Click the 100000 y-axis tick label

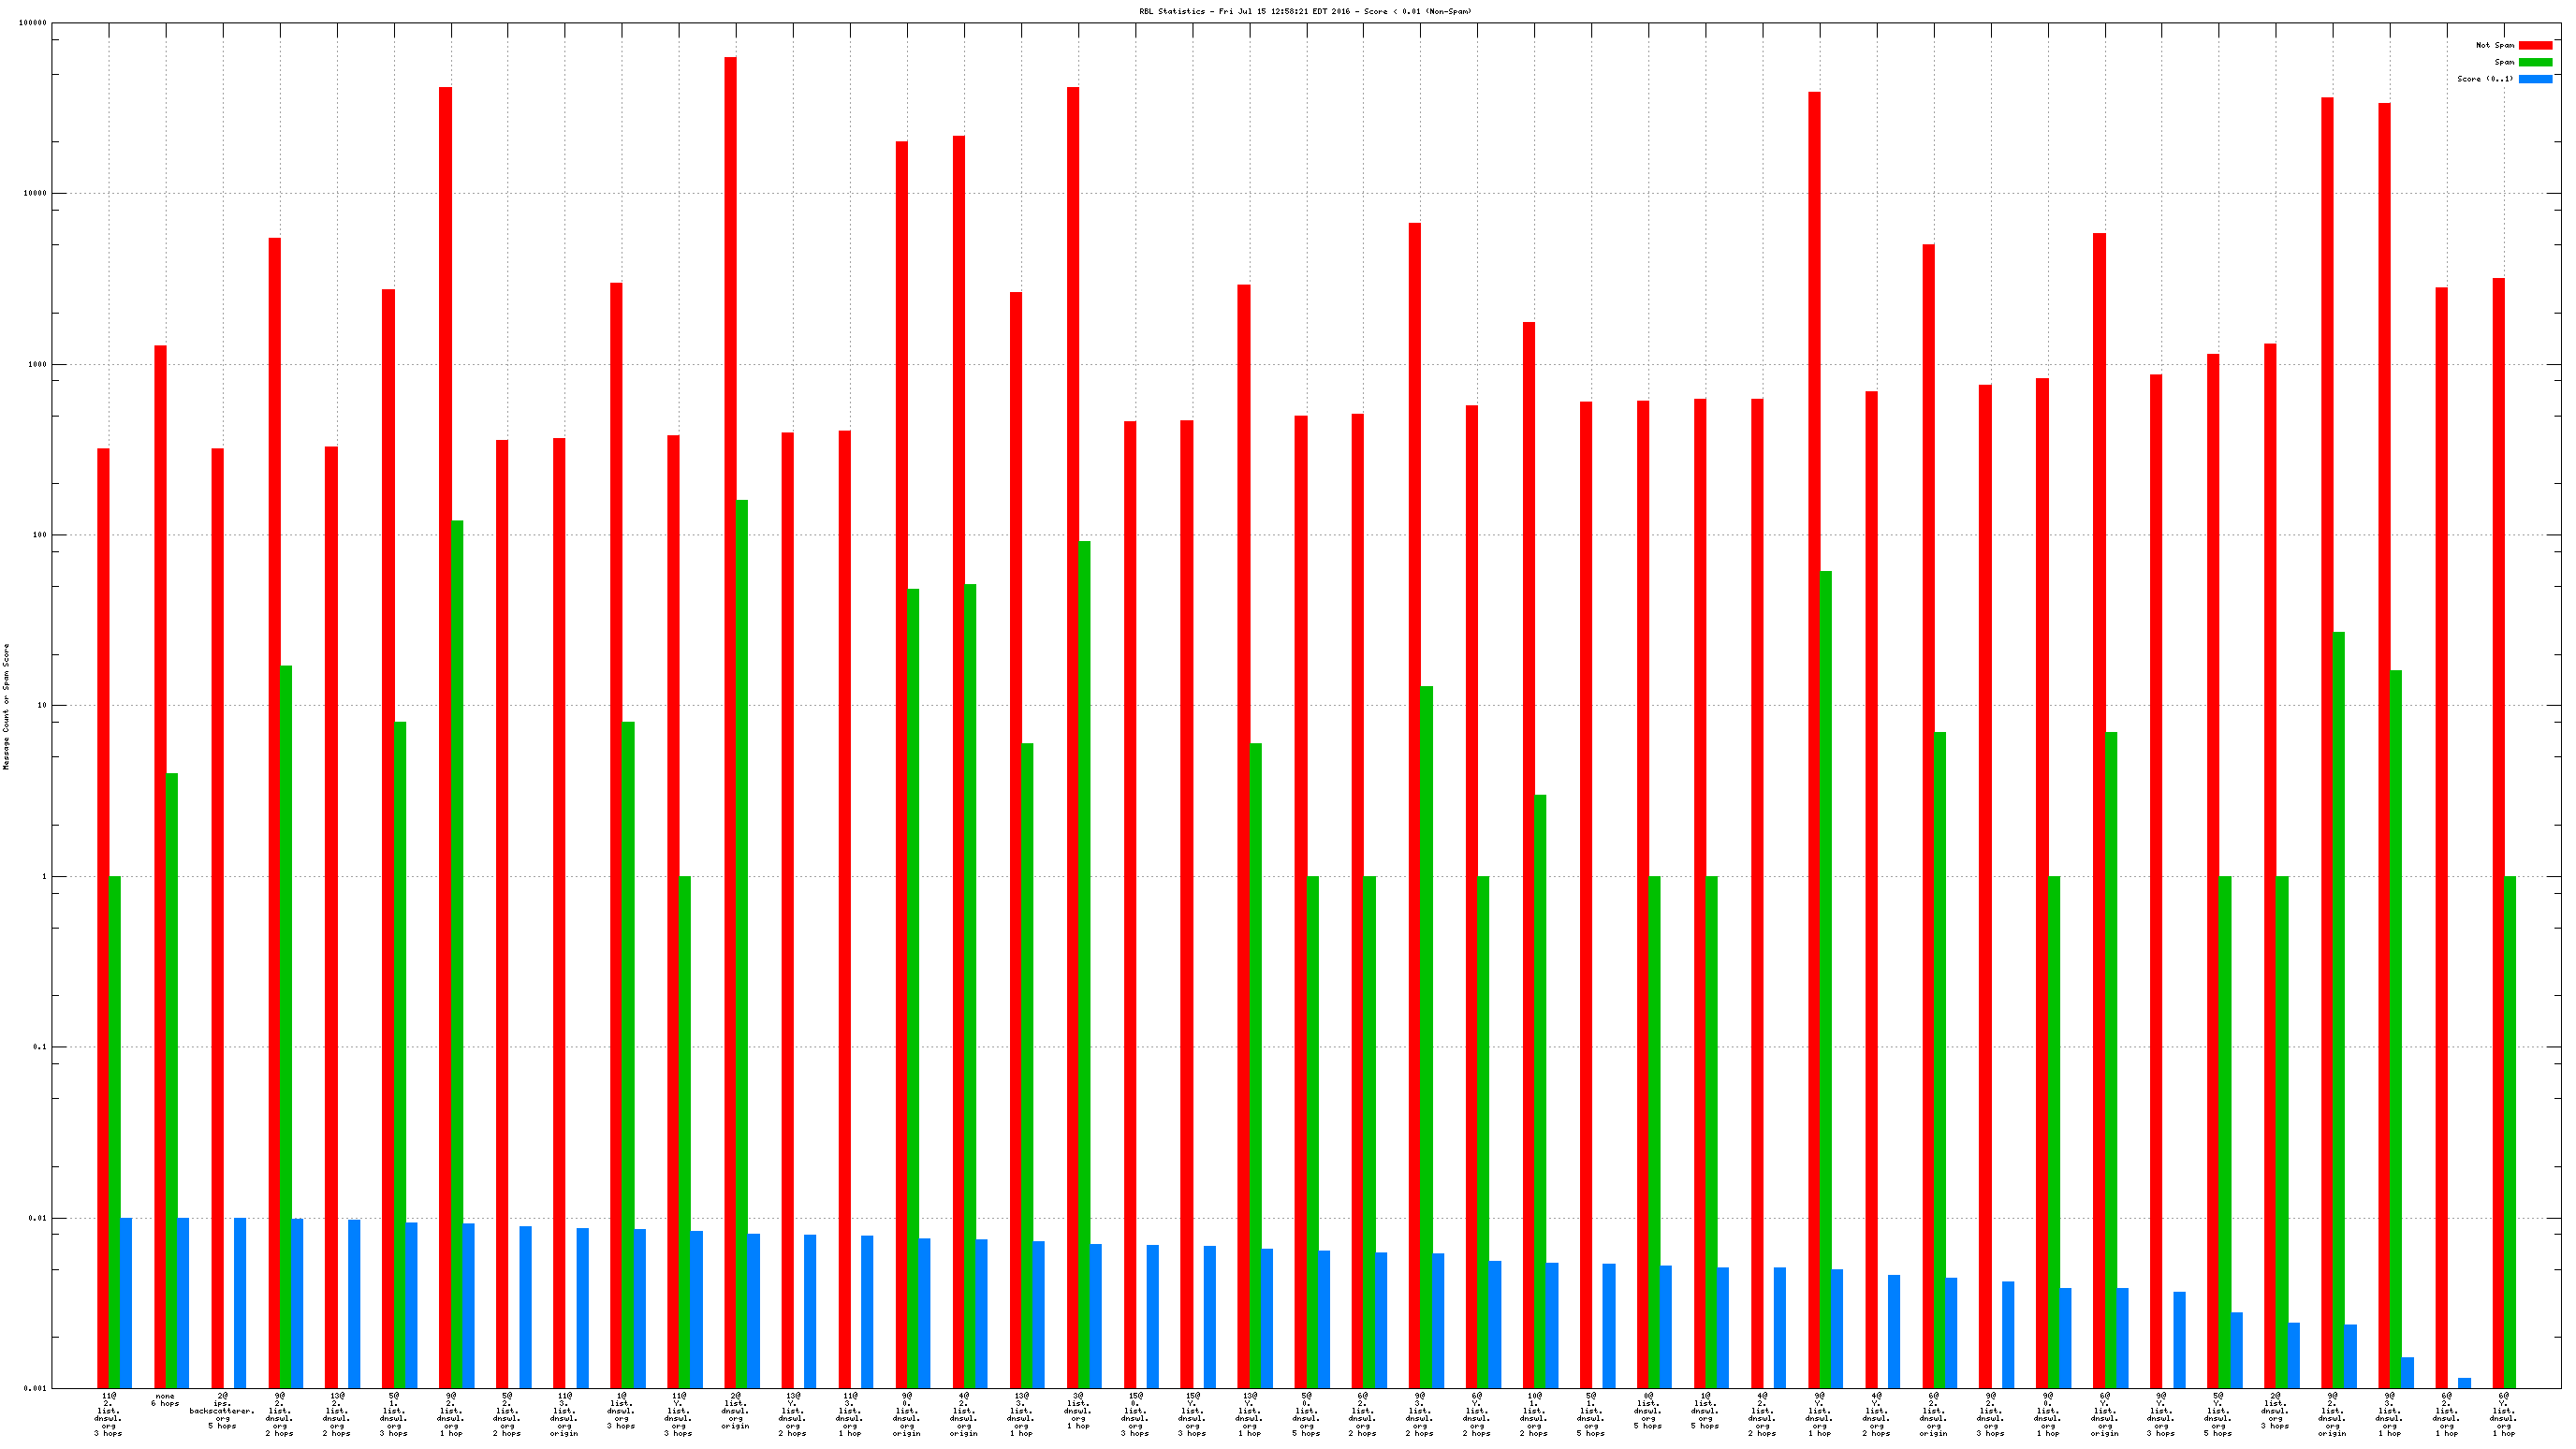click(32, 23)
